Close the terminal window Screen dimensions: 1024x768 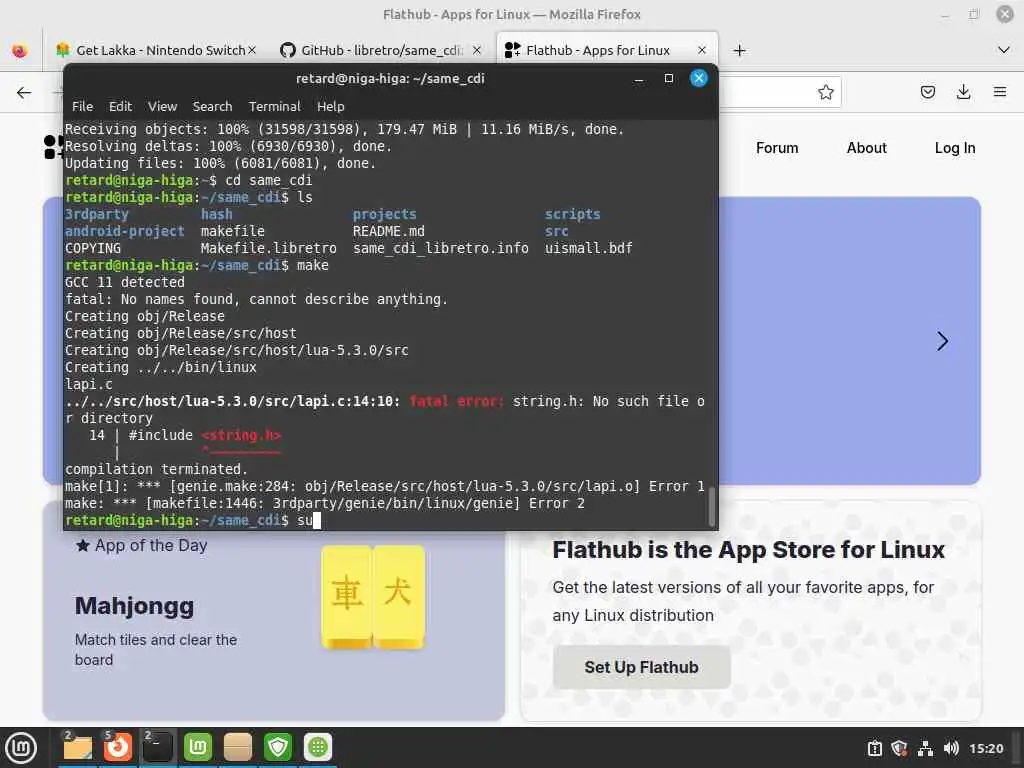coord(698,78)
